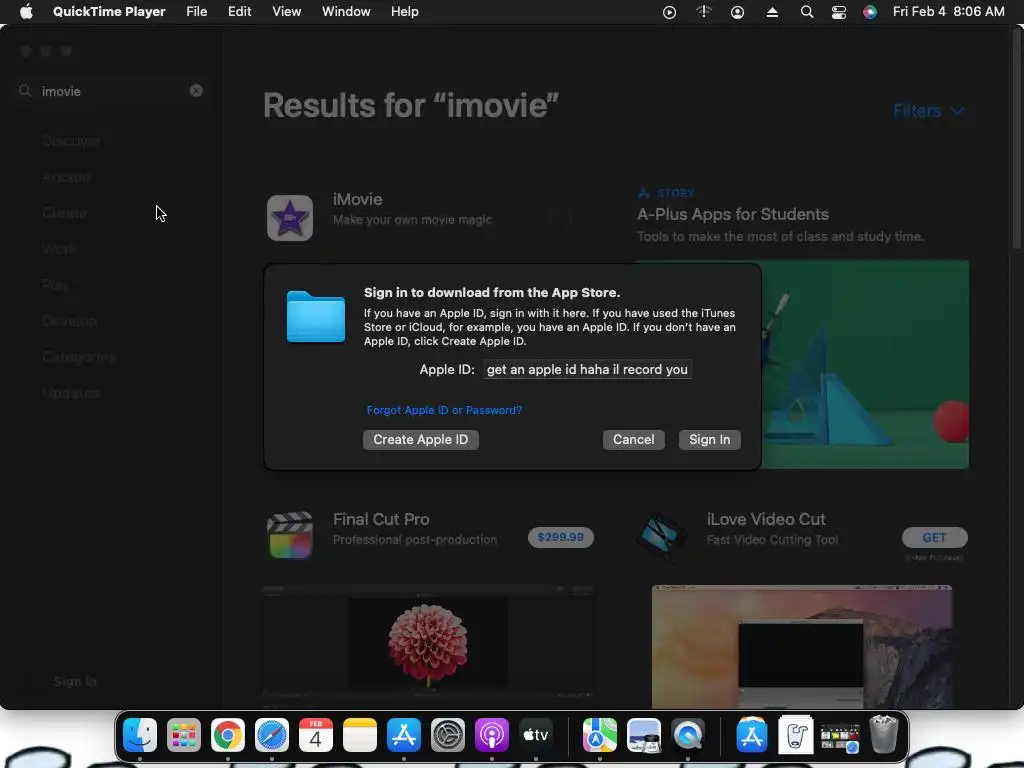1024x768 pixels.
Task: Open the Edit menu
Action: [x=240, y=12]
